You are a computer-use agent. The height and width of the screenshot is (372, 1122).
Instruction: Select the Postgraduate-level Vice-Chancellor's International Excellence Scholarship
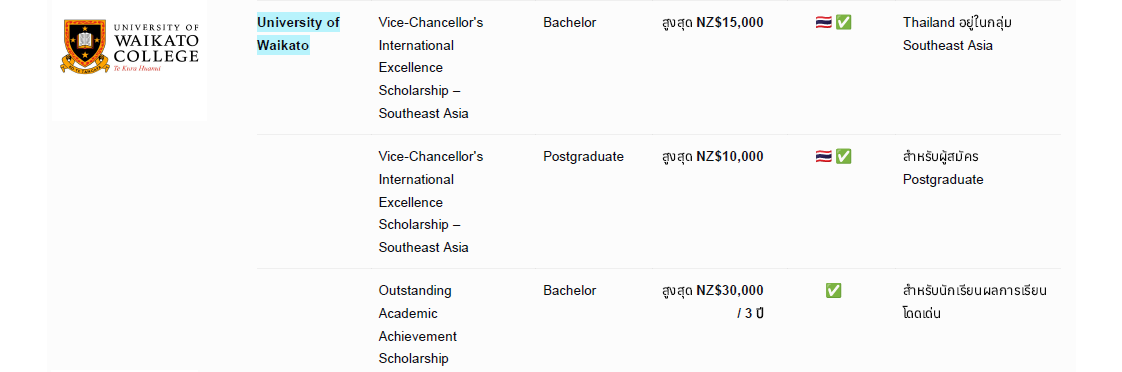pos(431,202)
